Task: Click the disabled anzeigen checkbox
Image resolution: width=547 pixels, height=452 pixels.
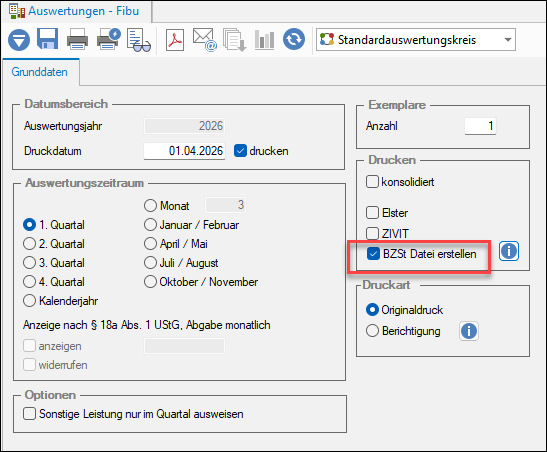Action: point(29,346)
